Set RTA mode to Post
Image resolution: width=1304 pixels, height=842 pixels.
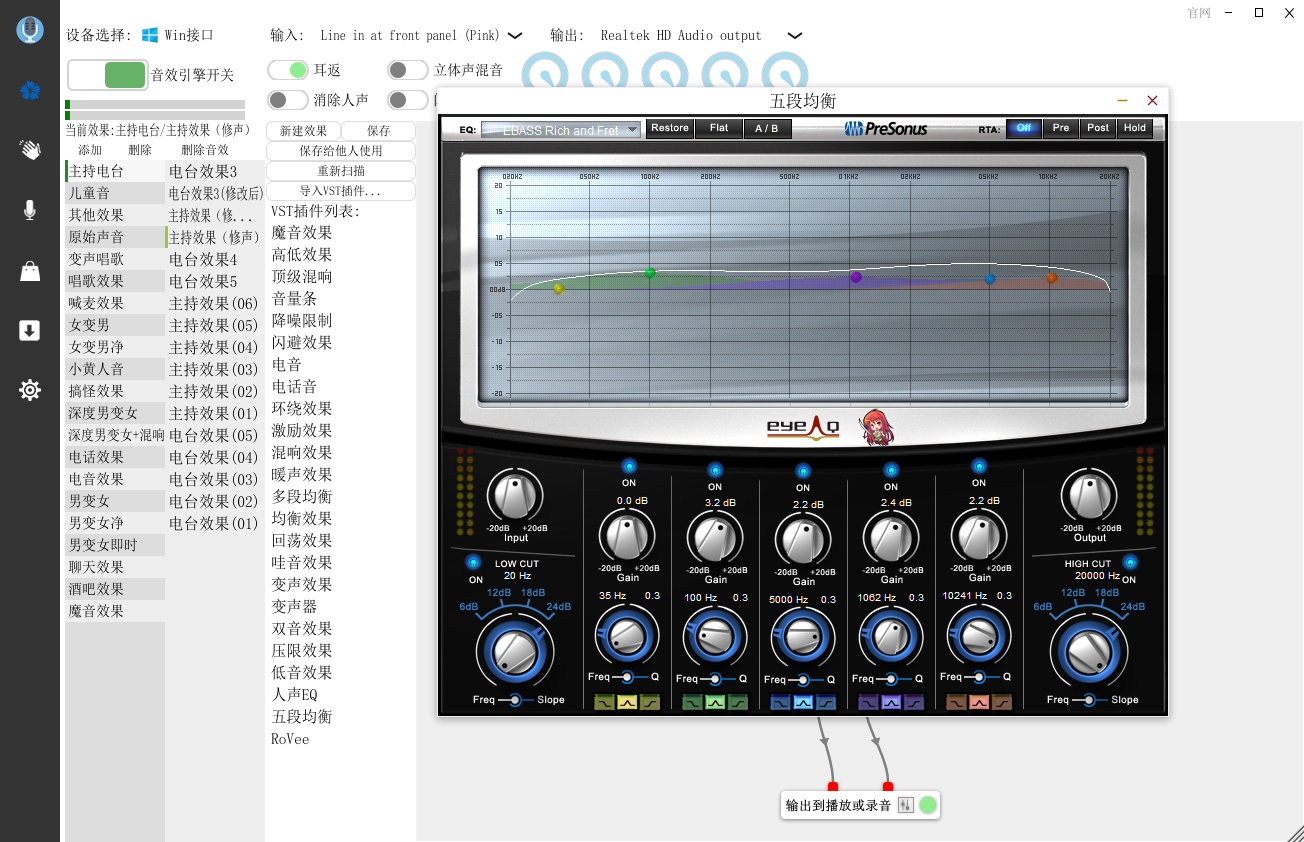(x=1098, y=128)
